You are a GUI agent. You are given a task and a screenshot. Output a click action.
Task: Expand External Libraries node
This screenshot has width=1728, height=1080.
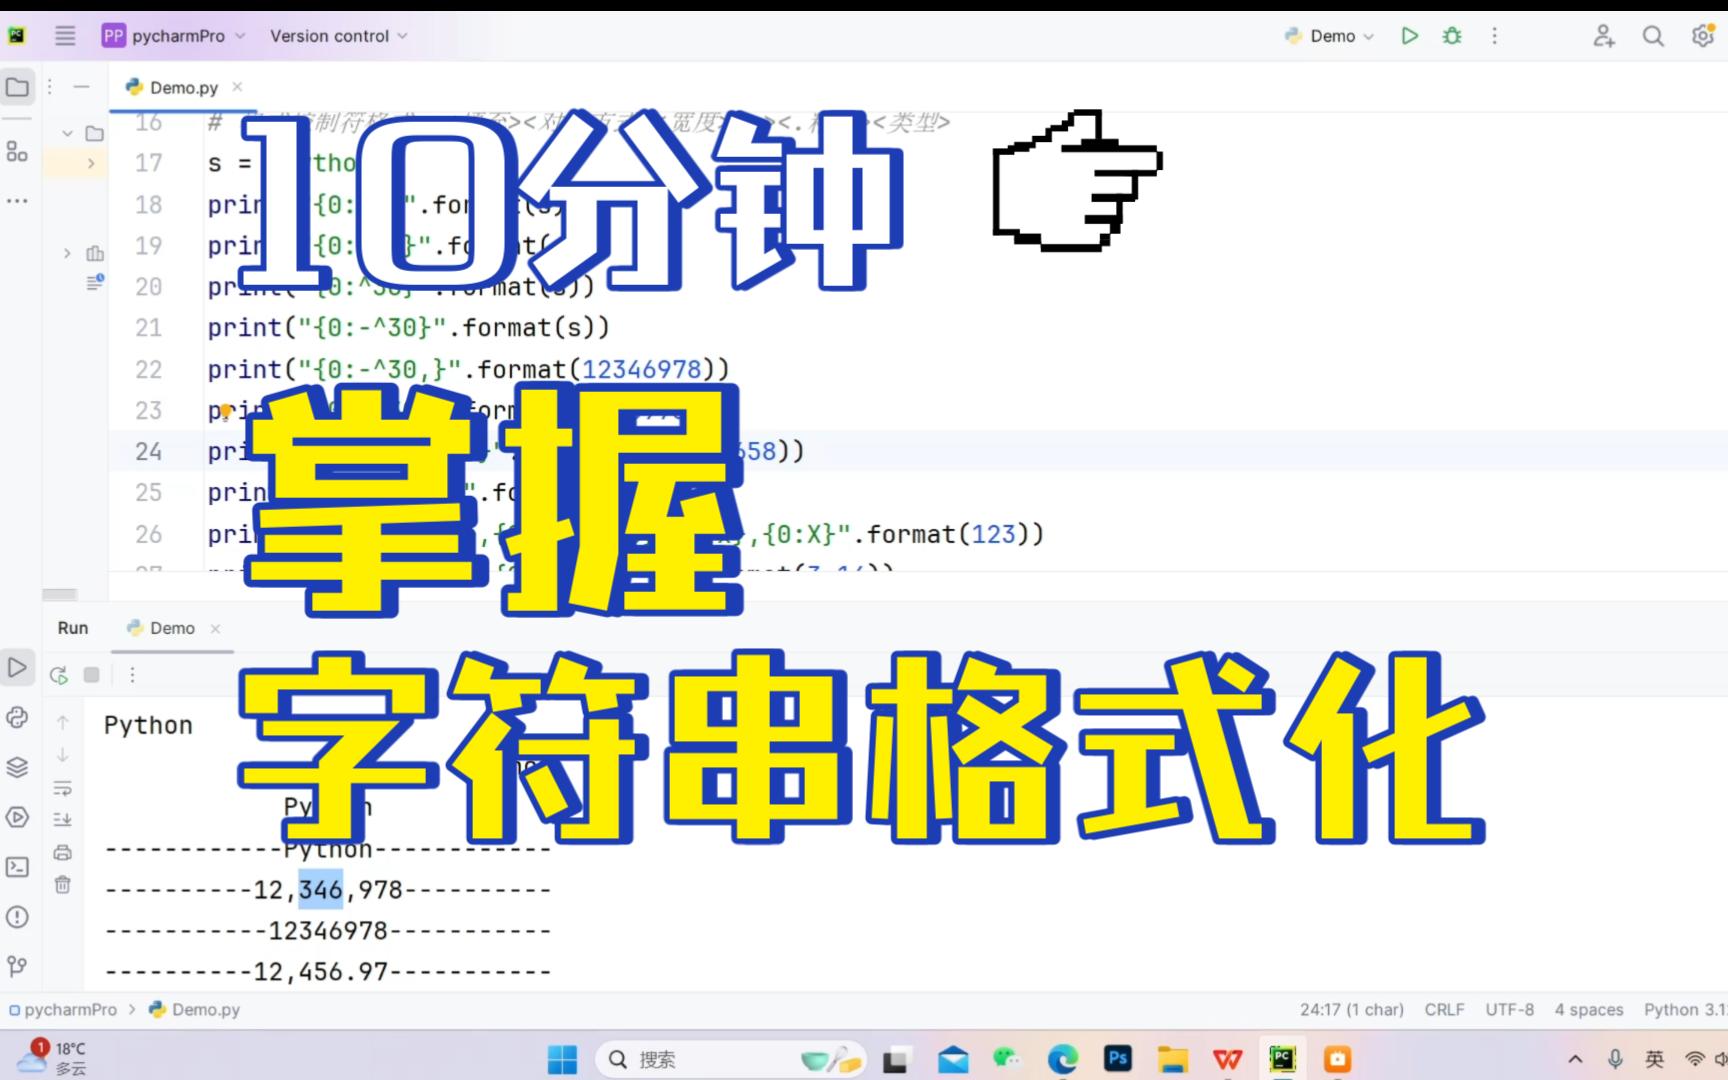click(67, 253)
